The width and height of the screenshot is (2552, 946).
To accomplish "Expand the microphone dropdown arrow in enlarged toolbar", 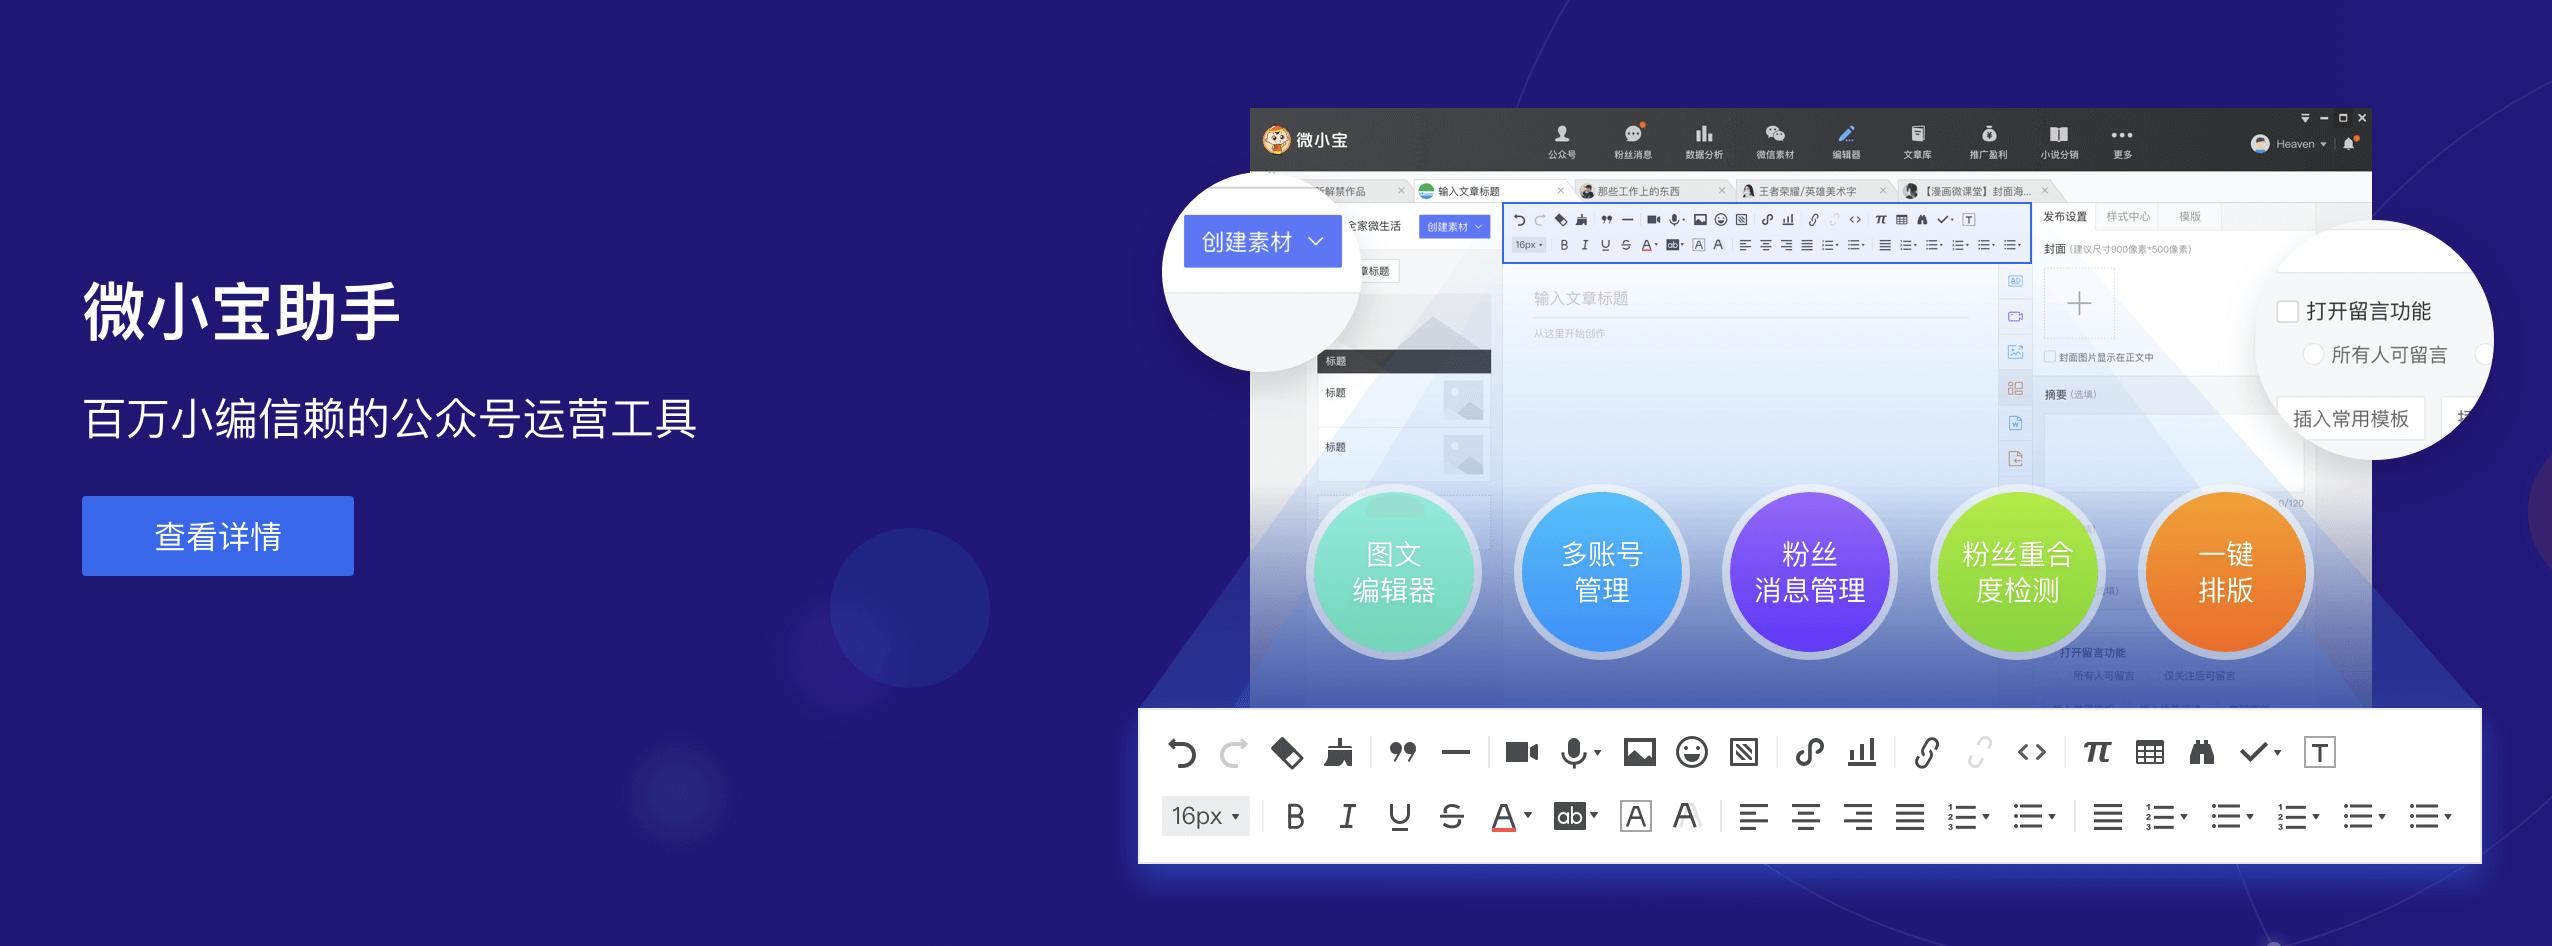I will 1597,752.
